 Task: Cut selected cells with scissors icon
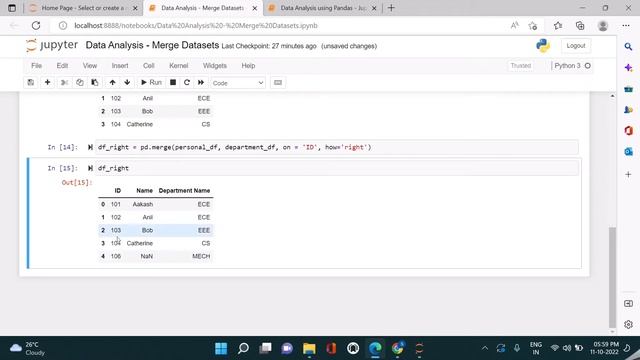pos(64,82)
